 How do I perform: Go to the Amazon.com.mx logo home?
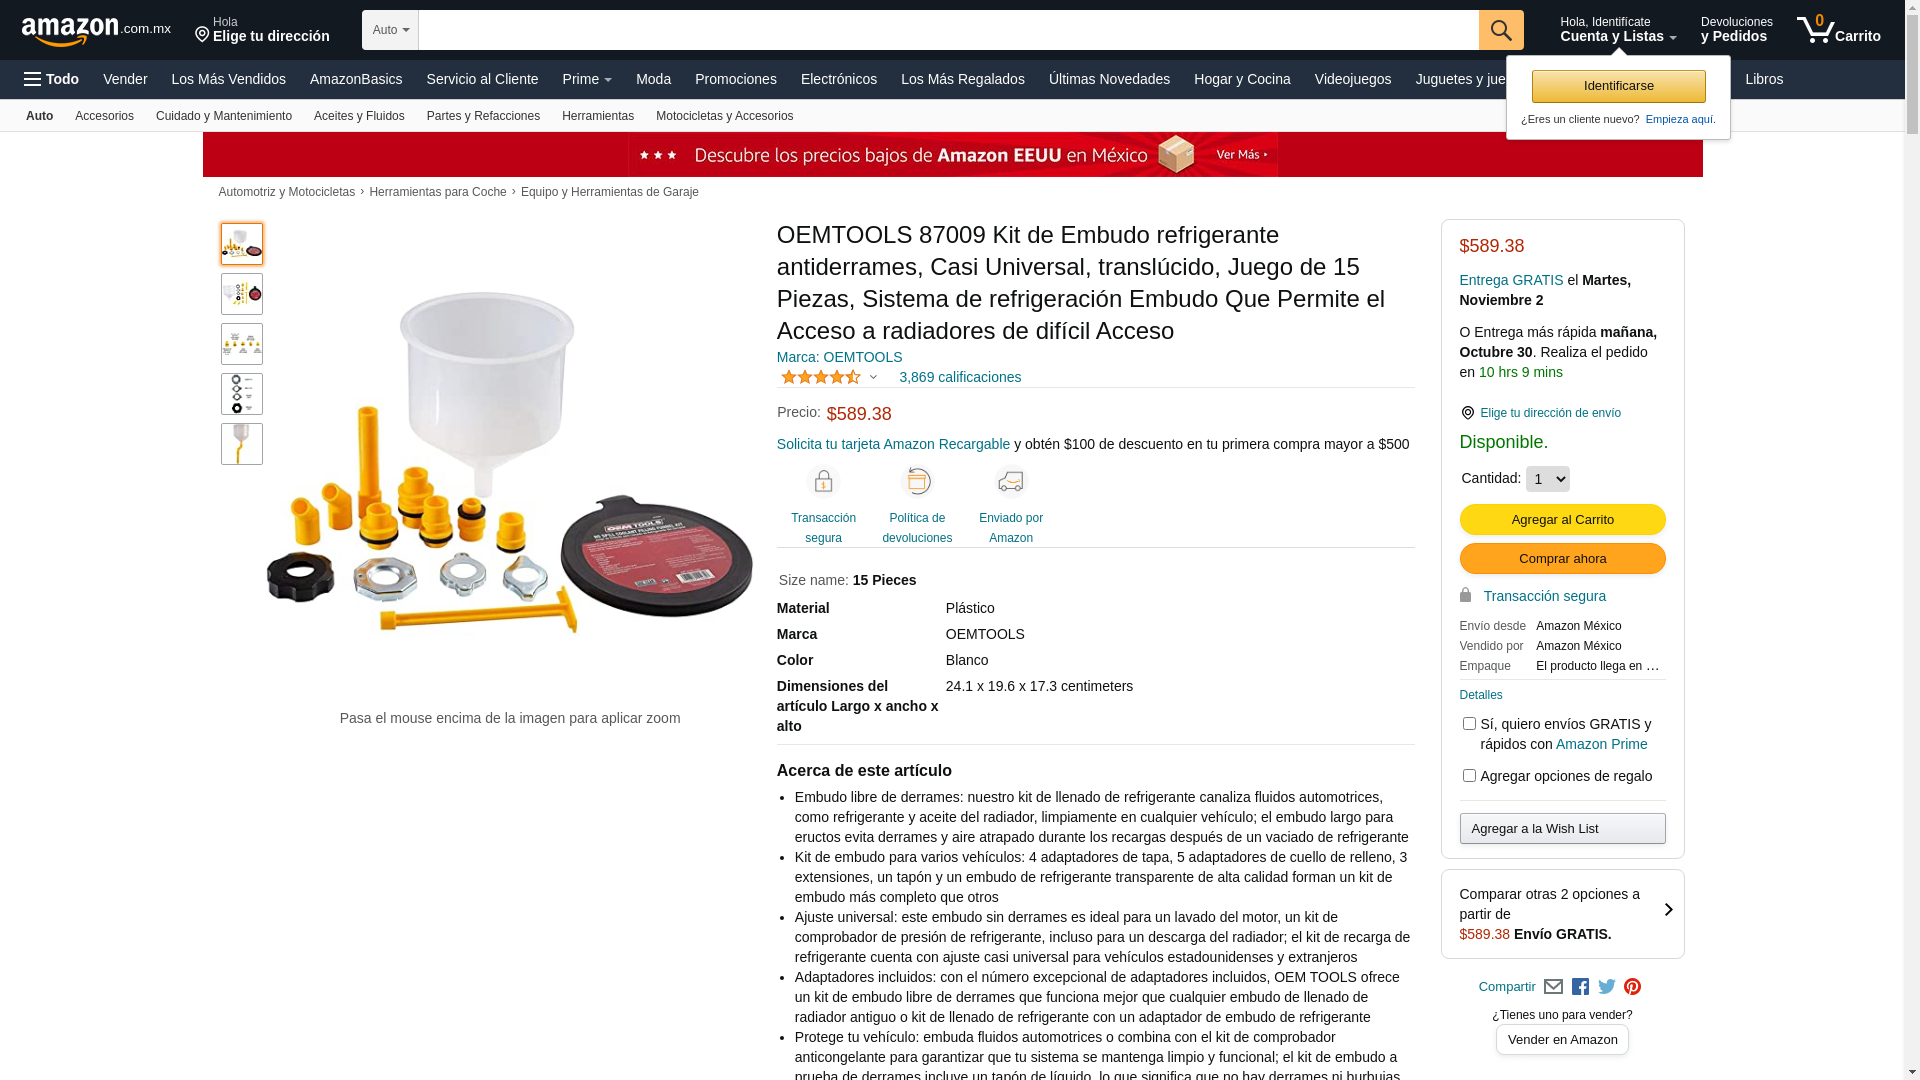[96, 31]
